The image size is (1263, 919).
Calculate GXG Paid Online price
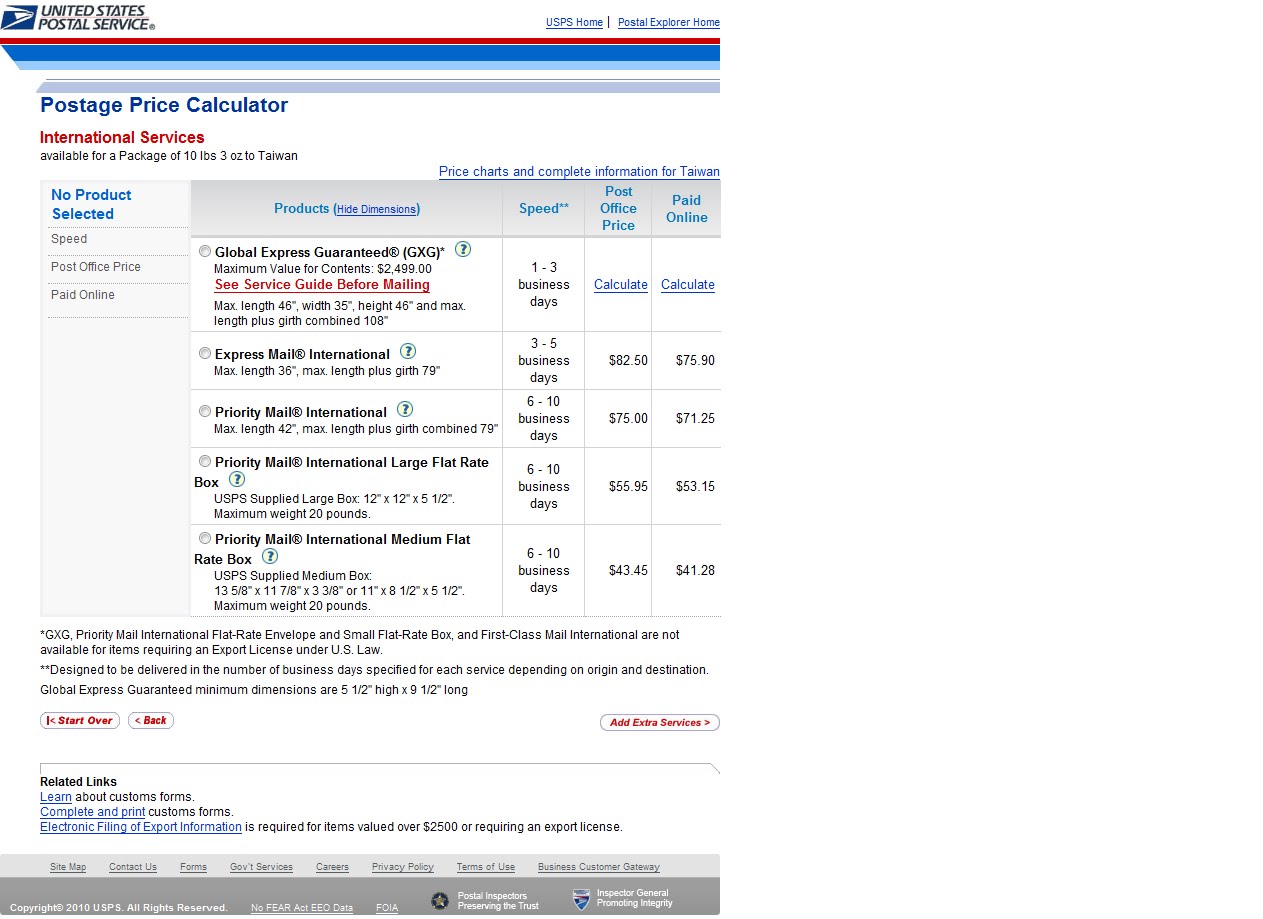pyautogui.click(x=688, y=285)
